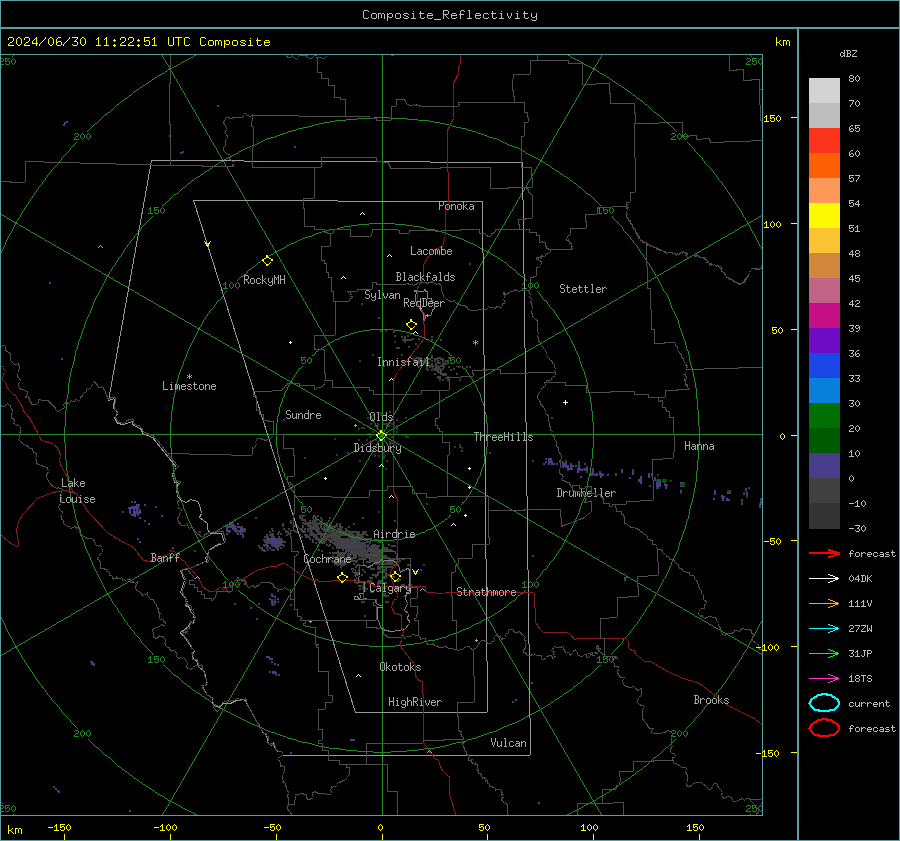Click the Lake Louise label
Screen dimensions: 900x841
[x=77, y=491]
